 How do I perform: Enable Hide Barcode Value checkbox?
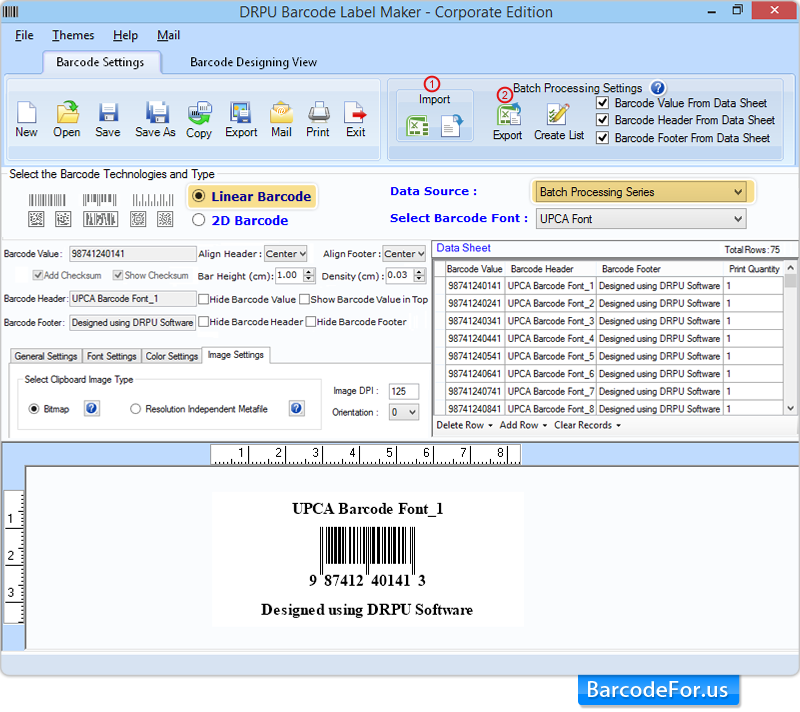pyautogui.click(x=204, y=299)
